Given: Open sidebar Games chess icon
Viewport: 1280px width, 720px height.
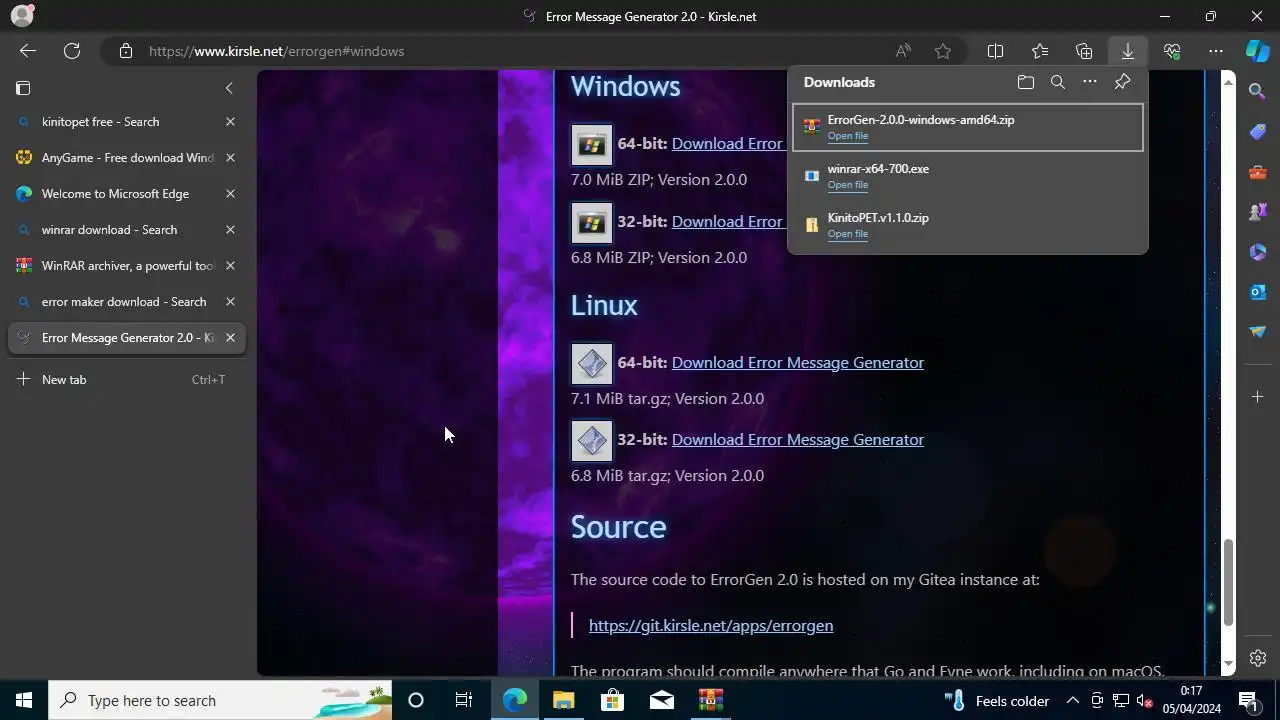Looking at the screenshot, I should pos(1258,212).
